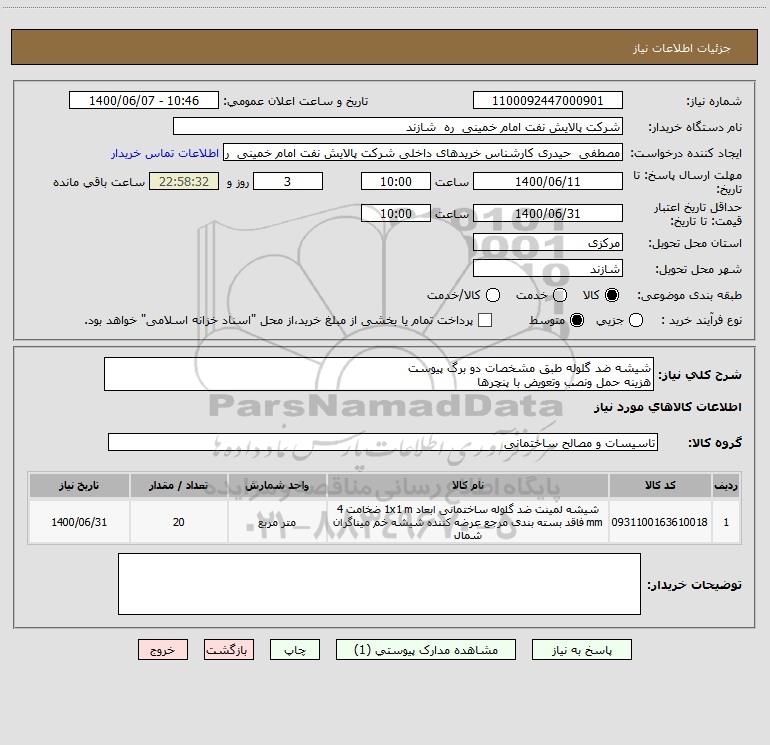Click the remaining days field showing 3
This screenshot has width=770, height=745.
288,181
